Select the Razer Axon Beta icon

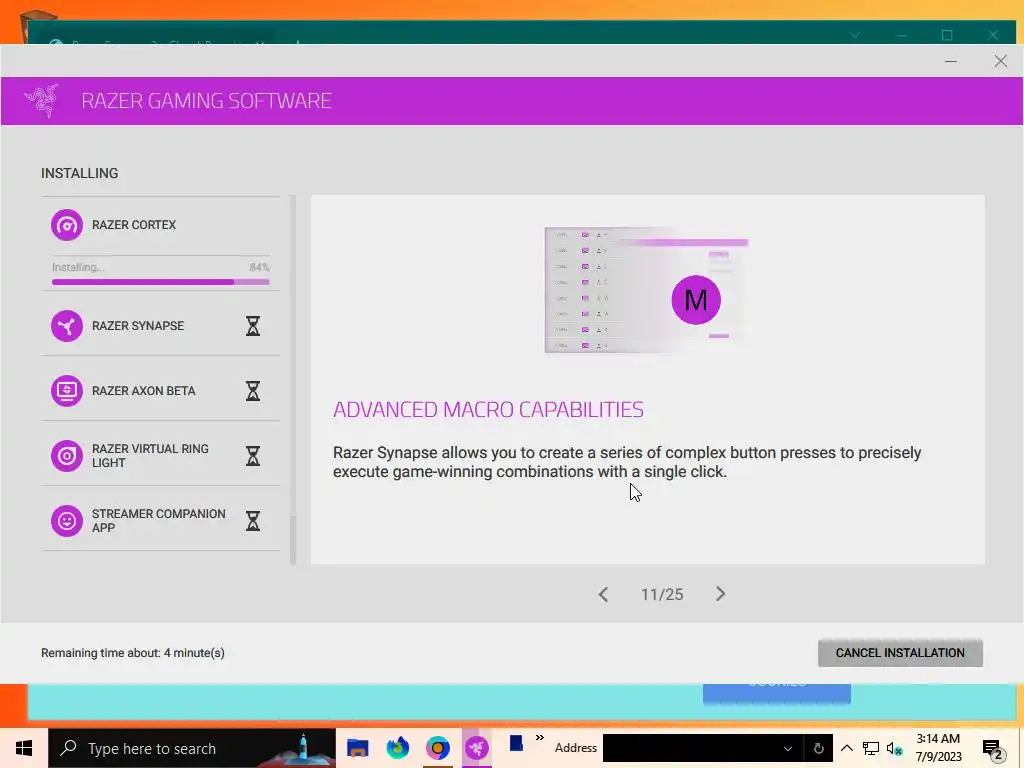67,391
